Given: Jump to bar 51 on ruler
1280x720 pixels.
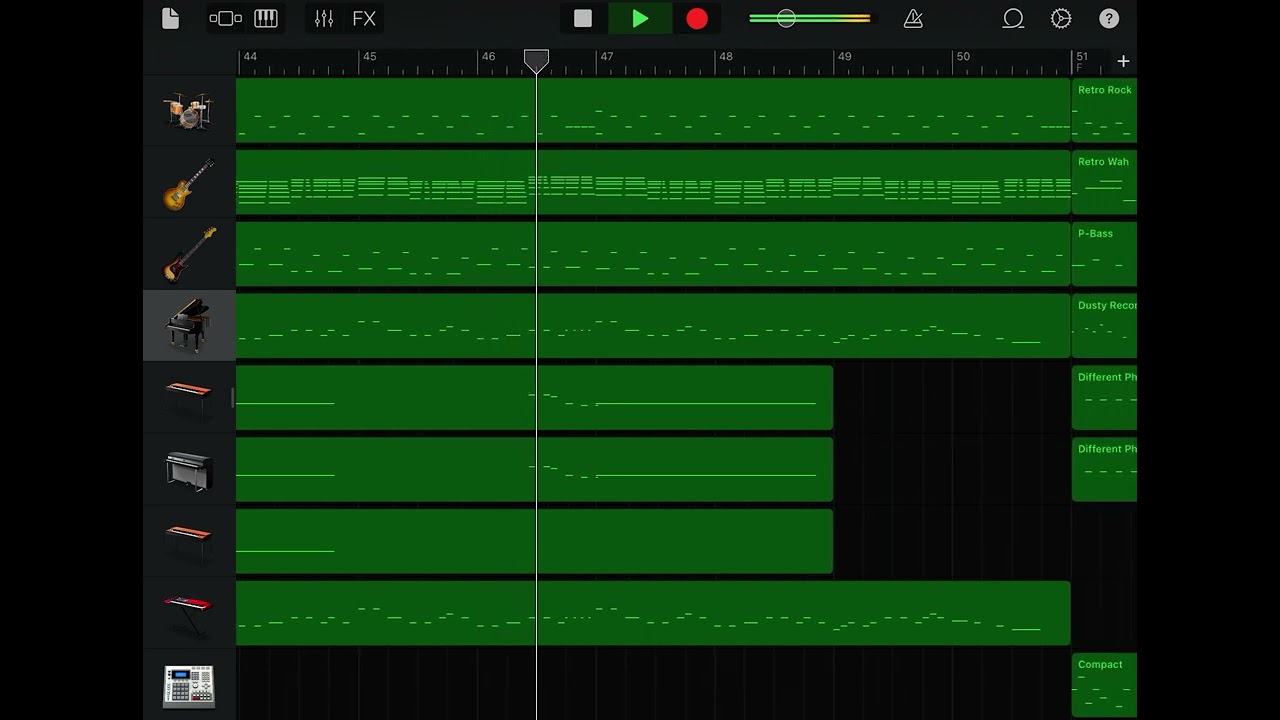Looking at the screenshot, I should point(1081,57).
